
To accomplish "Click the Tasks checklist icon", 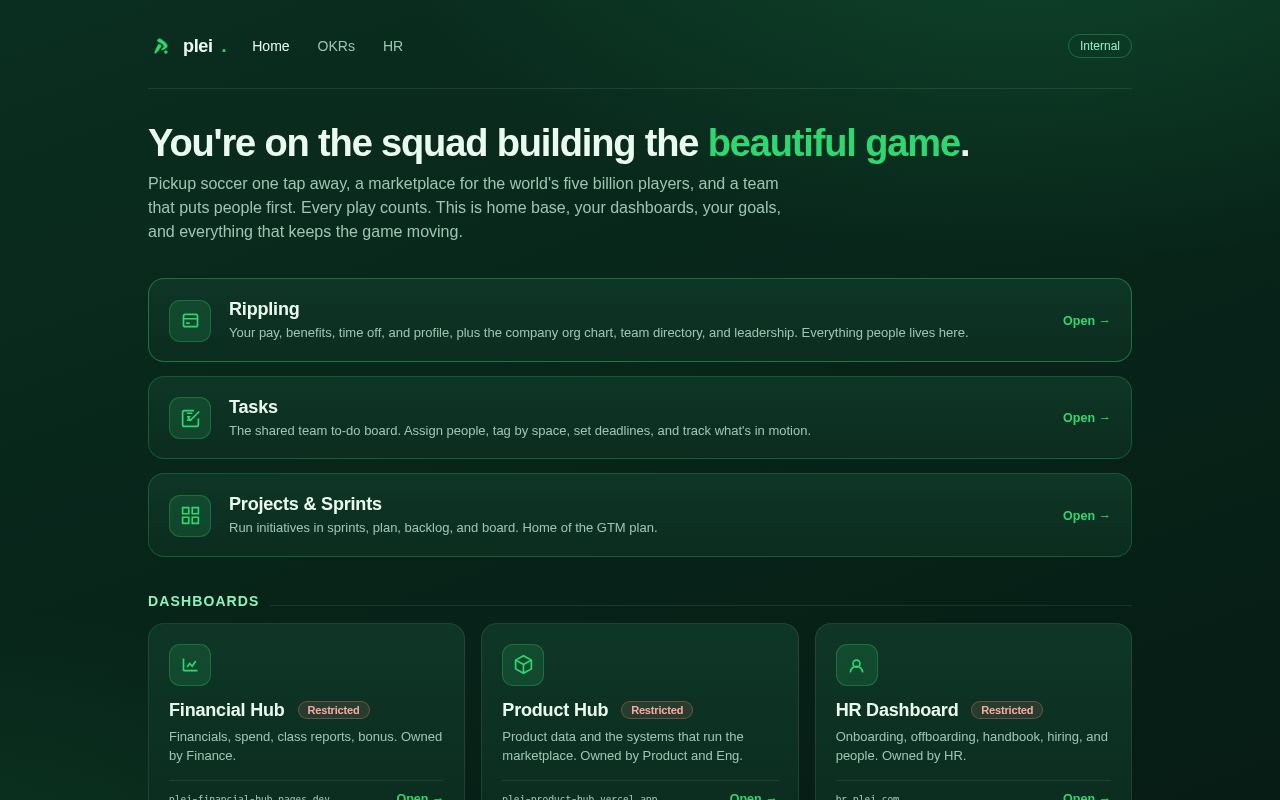I will pyautogui.click(x=190, y=418).
